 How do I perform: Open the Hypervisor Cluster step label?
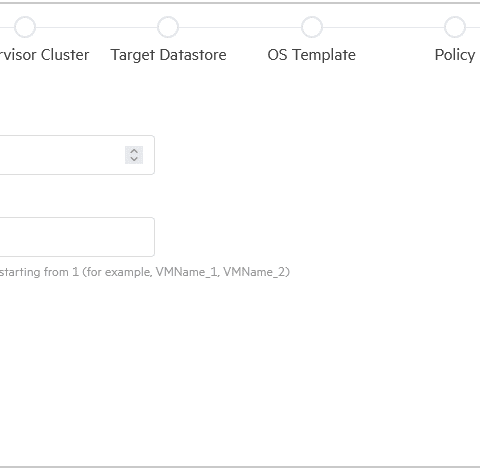click(44, 55)
